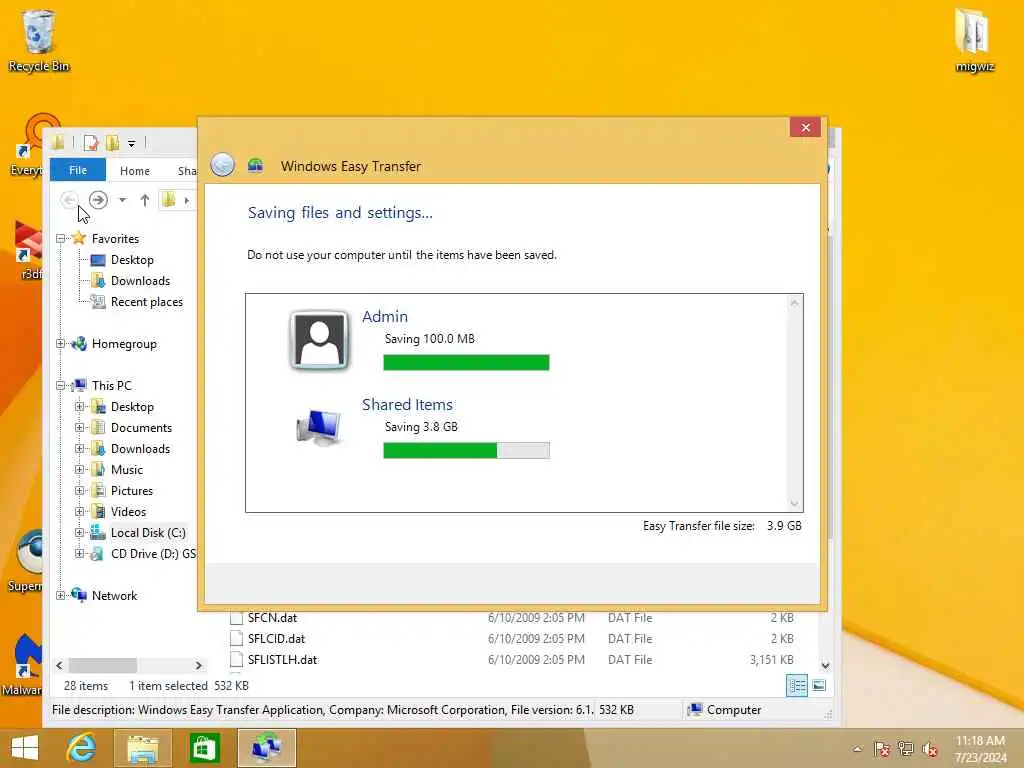
Task: Collapse the This PC tree node
Action: pyautogui.click(x=61, y=386)
